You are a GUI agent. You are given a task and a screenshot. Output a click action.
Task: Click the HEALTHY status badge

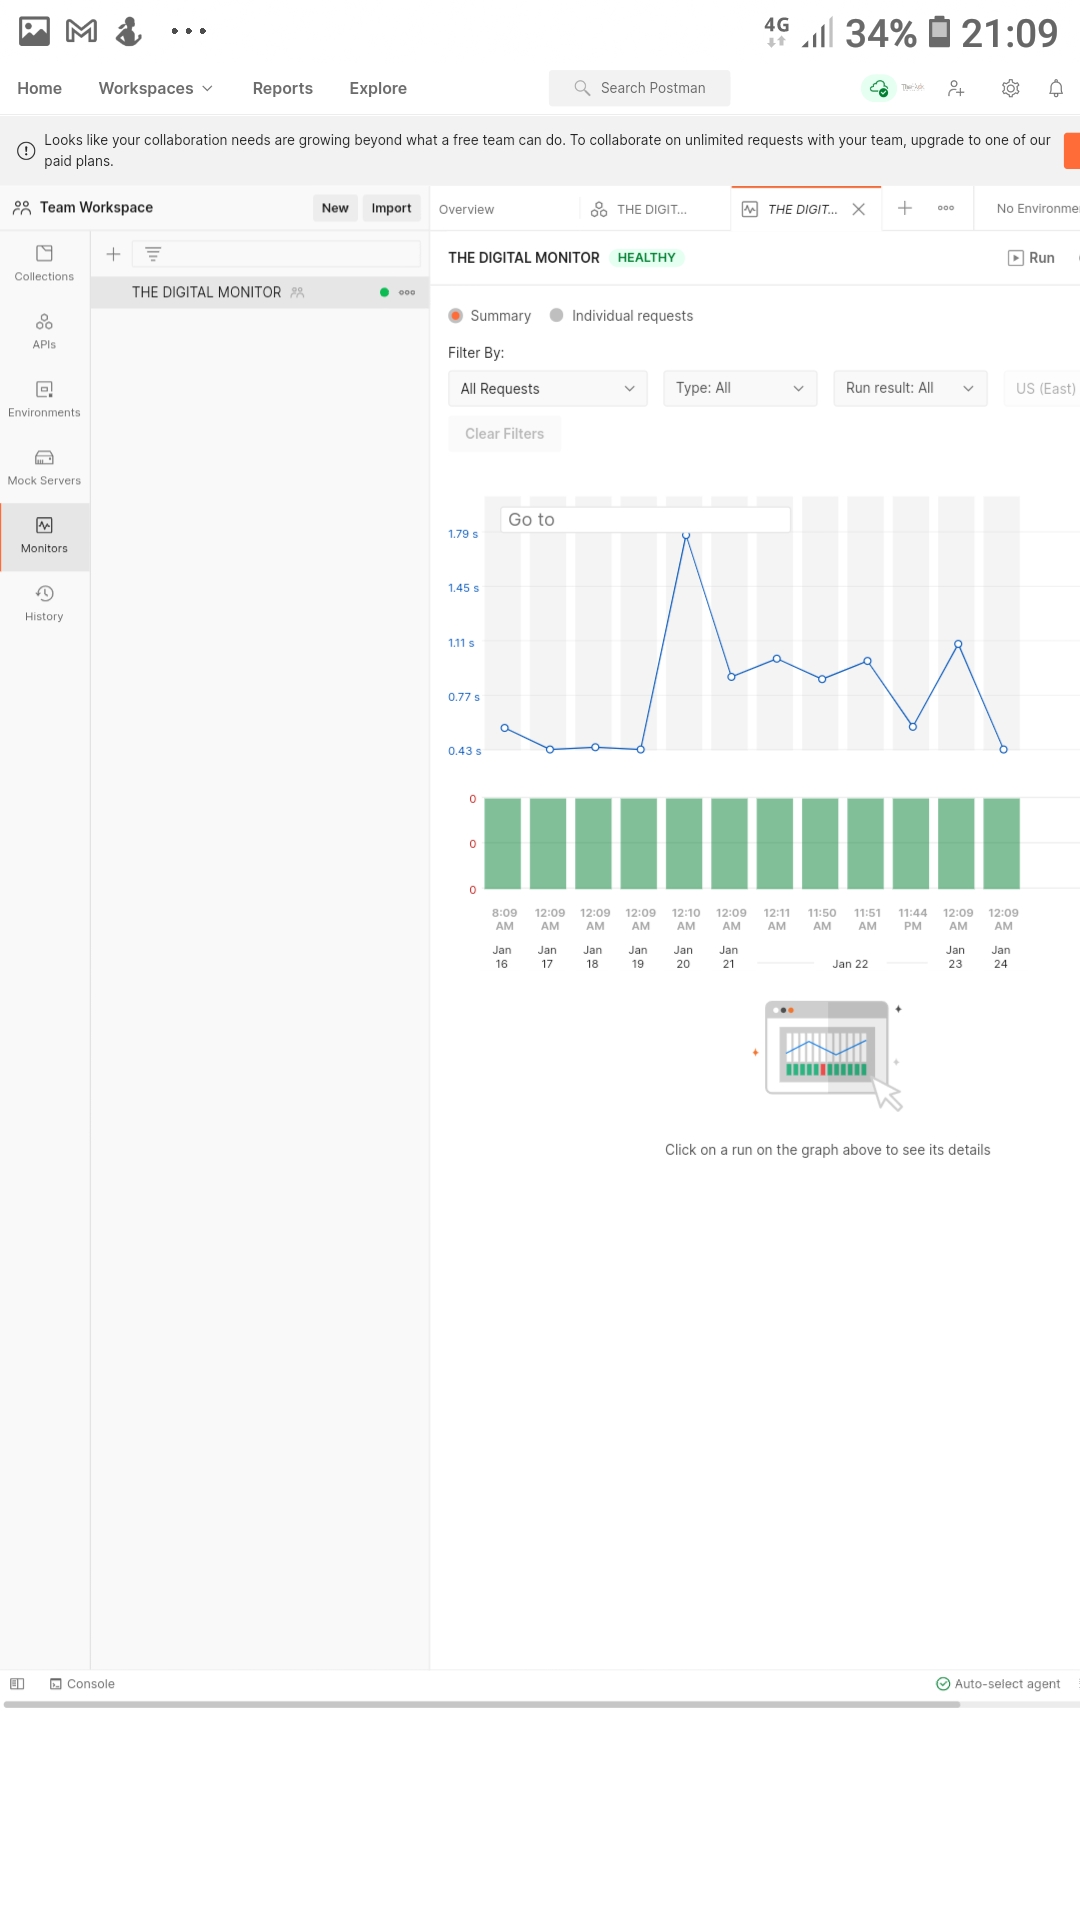click(646, 258)
